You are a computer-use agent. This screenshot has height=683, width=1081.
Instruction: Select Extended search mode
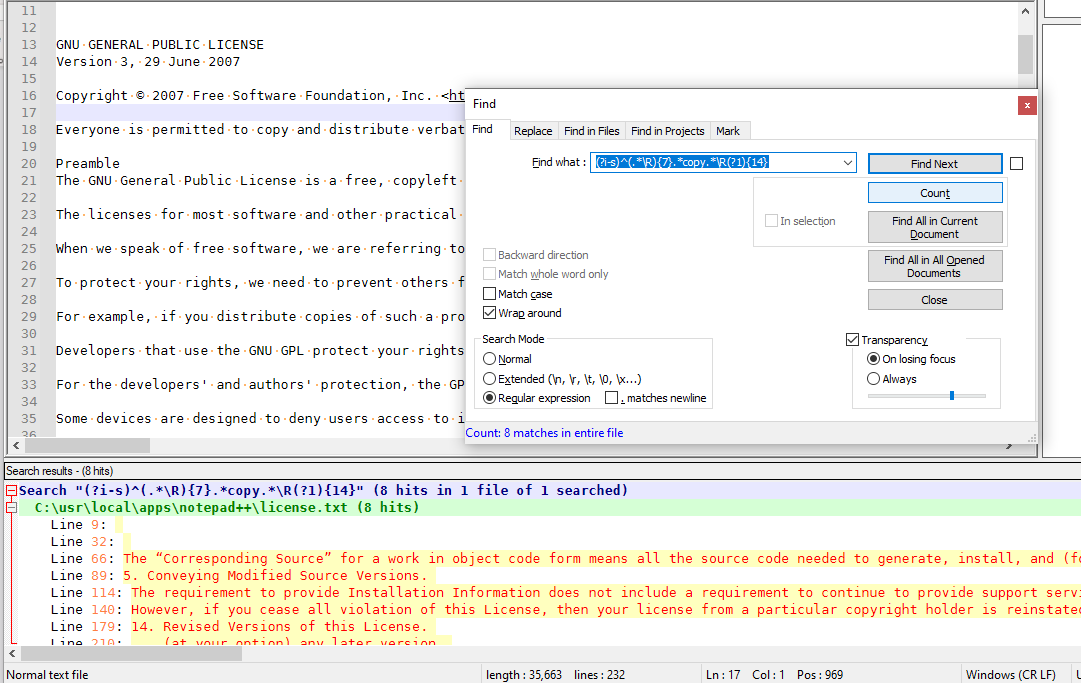tap(489, 379)
